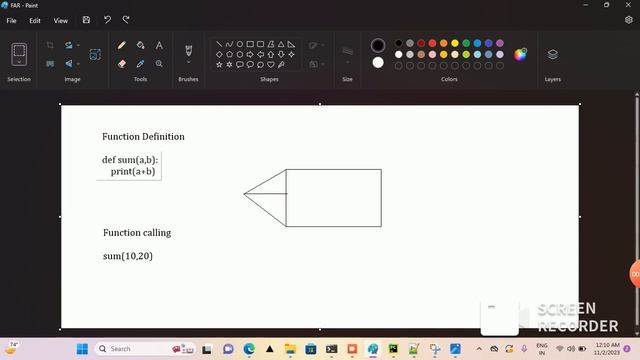Pick the red color swatch

tap(432, 43)
